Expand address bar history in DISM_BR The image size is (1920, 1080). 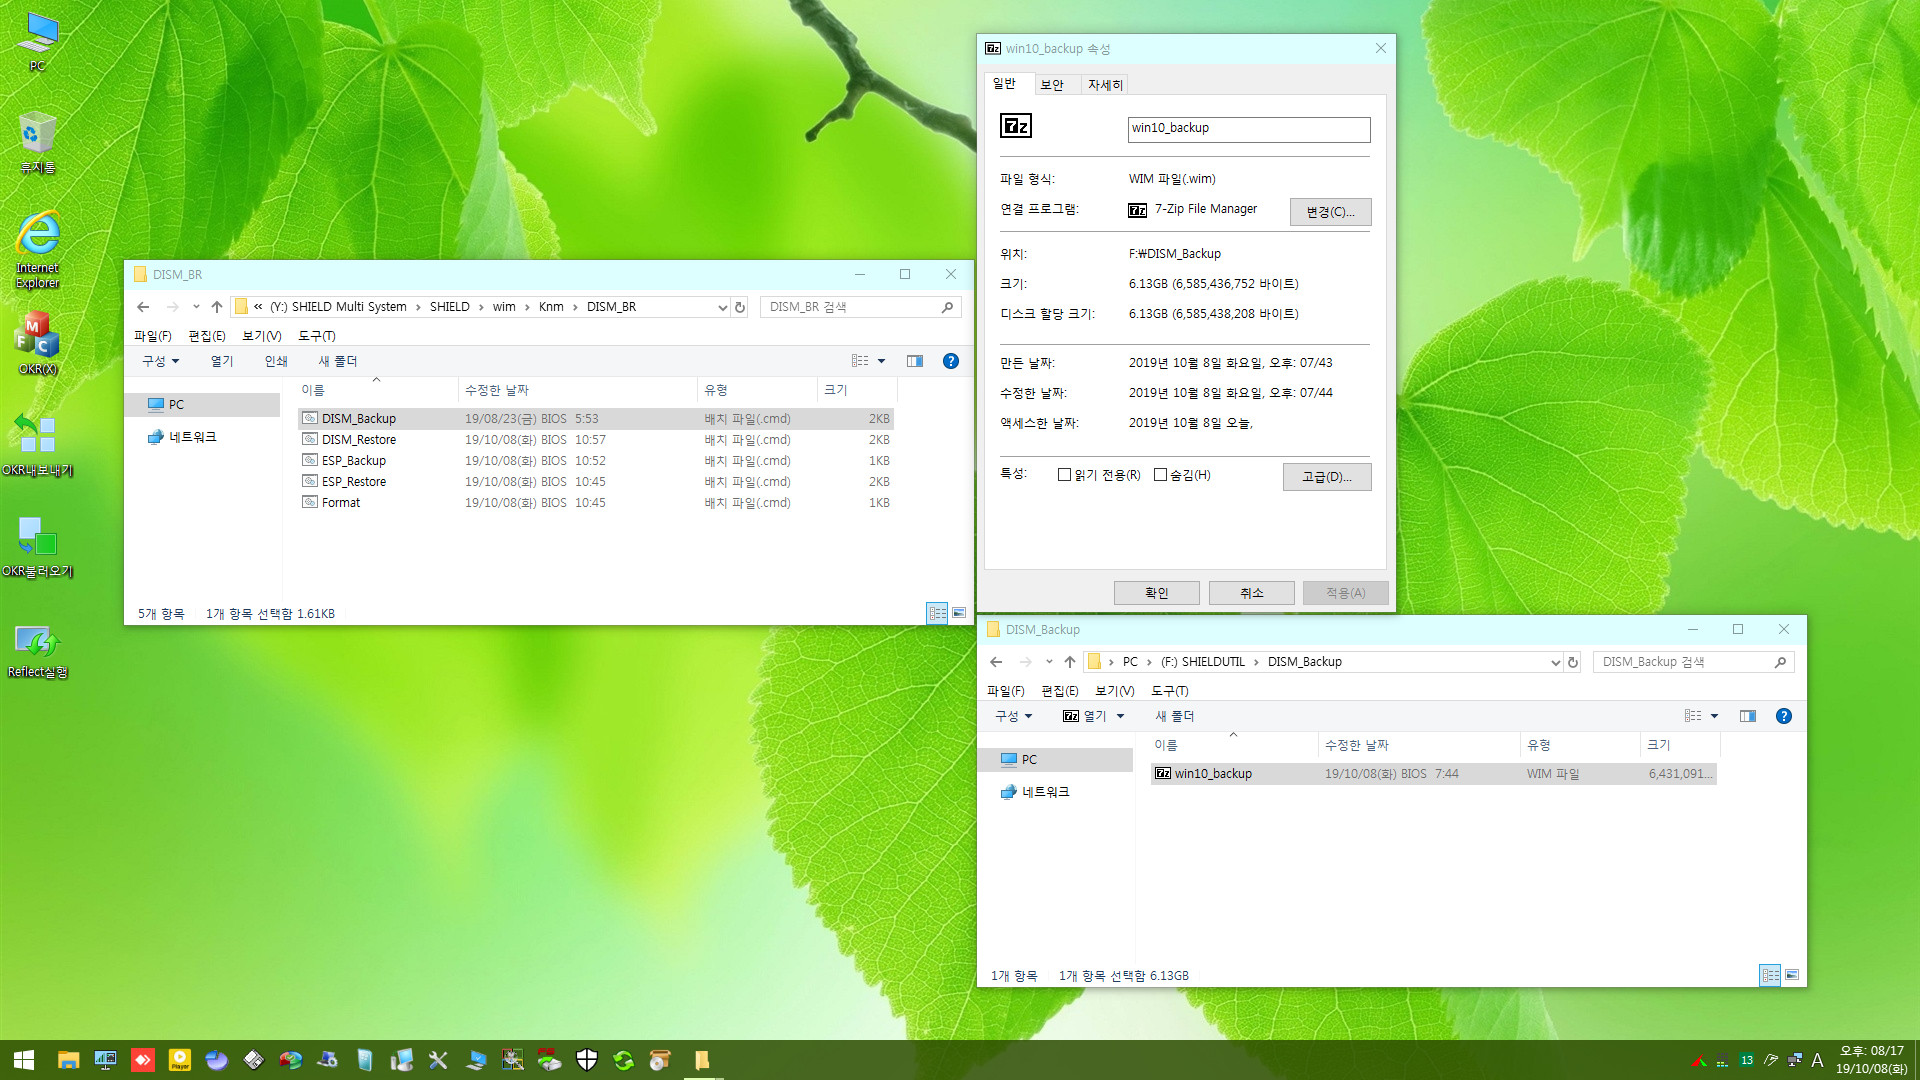point(722,307)
